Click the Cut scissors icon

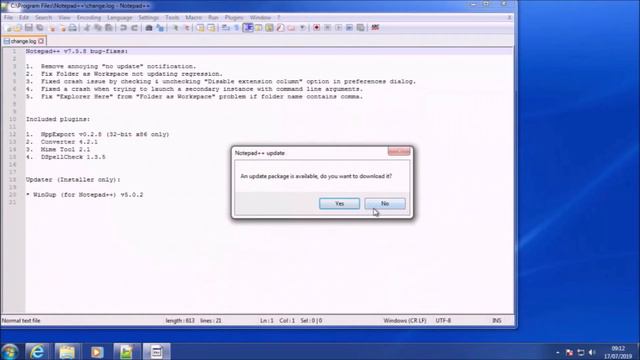click(x=86, y=28)
